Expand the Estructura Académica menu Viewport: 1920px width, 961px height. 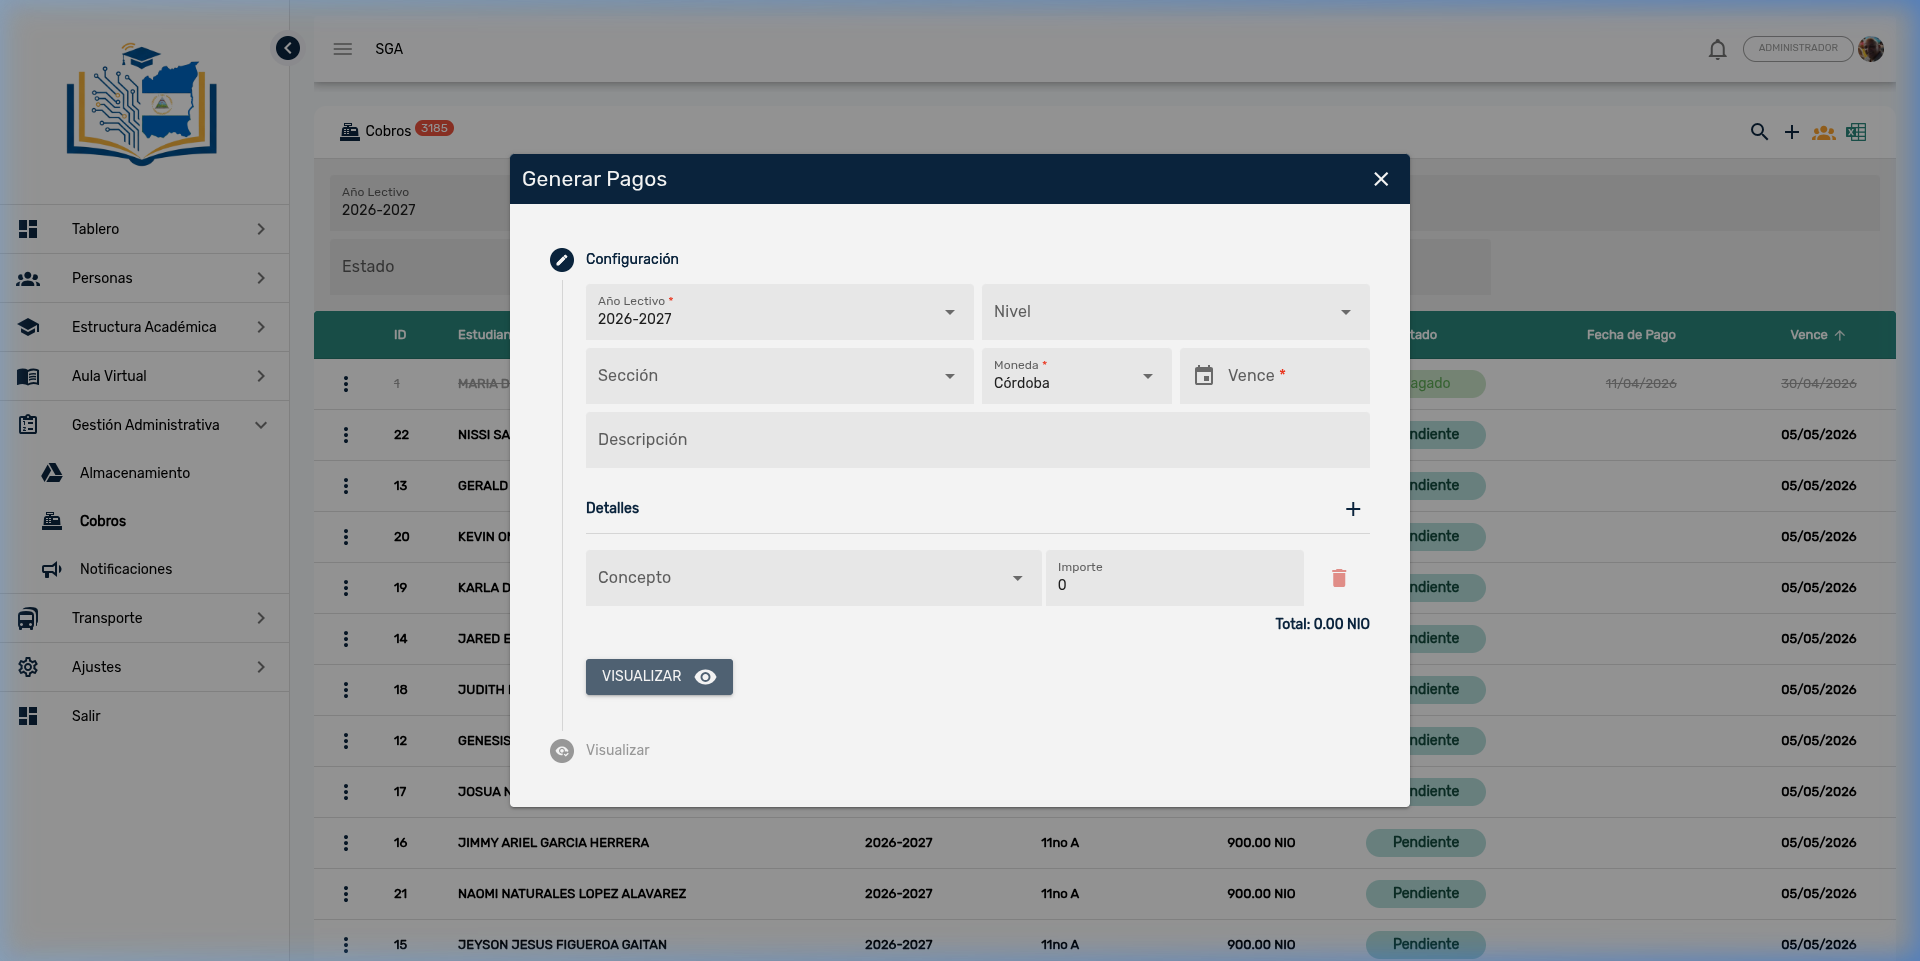pyautogui.click(x=143, y=327)
